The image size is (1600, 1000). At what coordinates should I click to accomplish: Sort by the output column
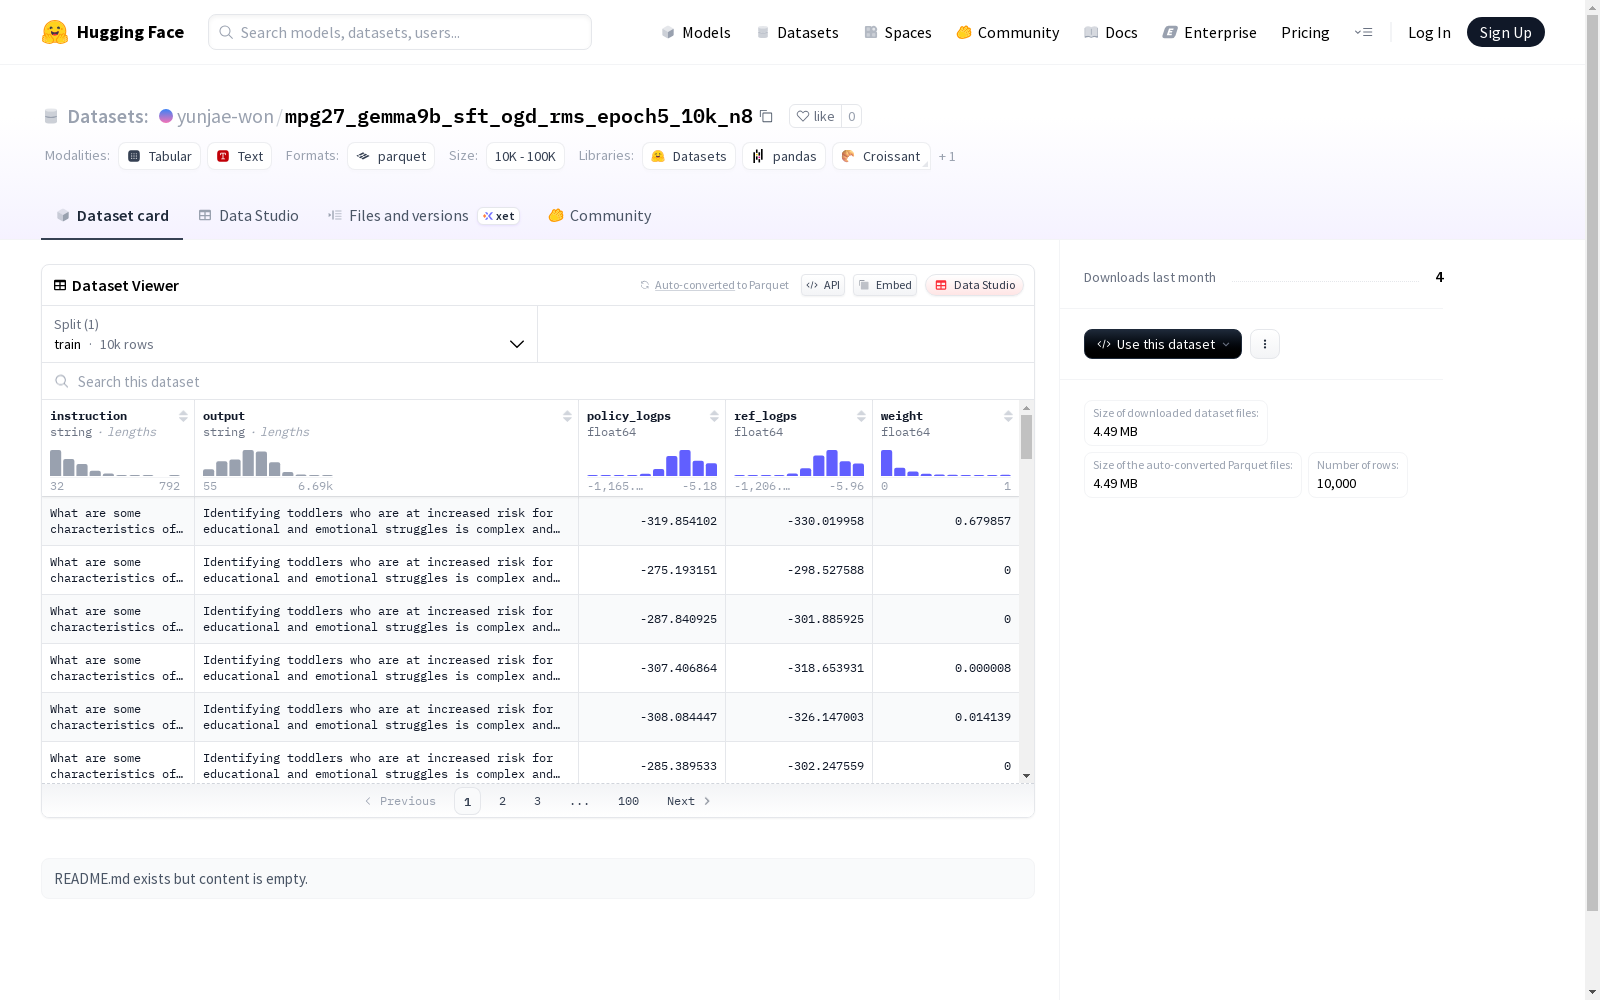[x=567, y=416]
